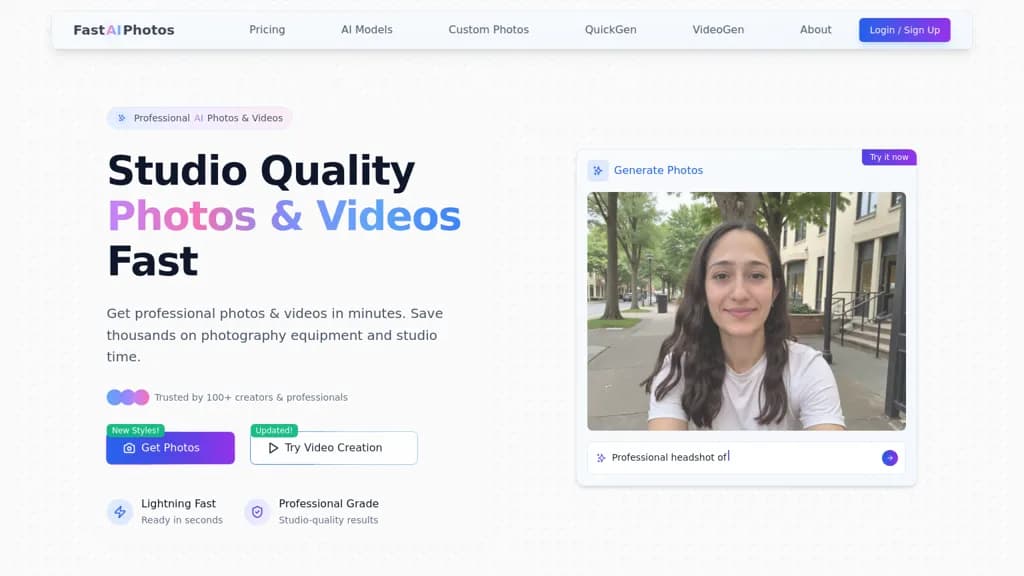
Task: Click the overlapping avatar circles
Action: [128, 397]
